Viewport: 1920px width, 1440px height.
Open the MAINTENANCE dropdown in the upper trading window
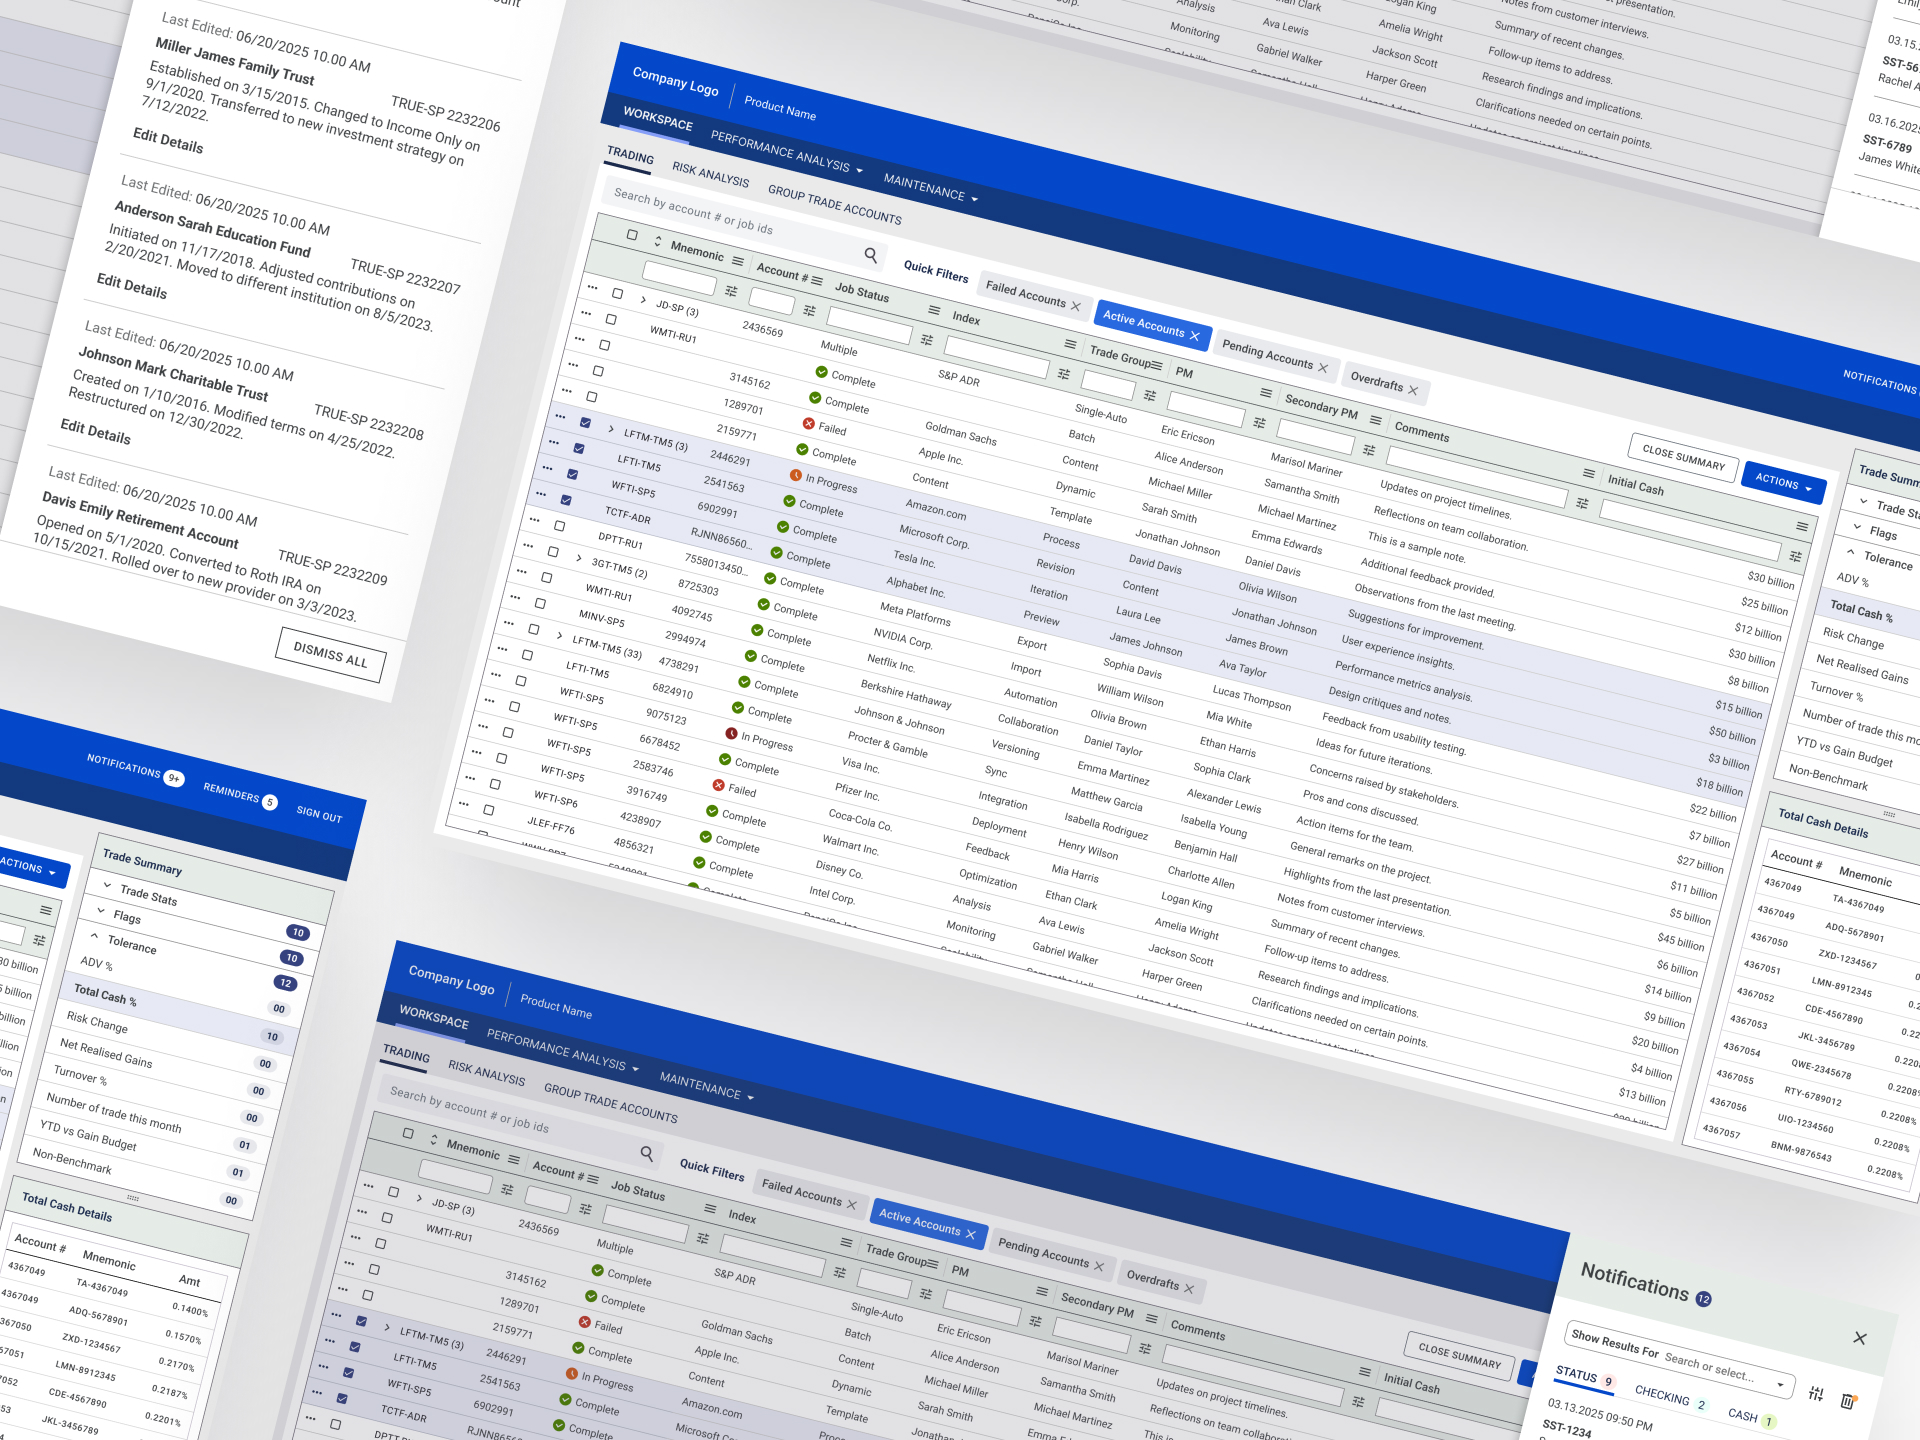(930, 187)
